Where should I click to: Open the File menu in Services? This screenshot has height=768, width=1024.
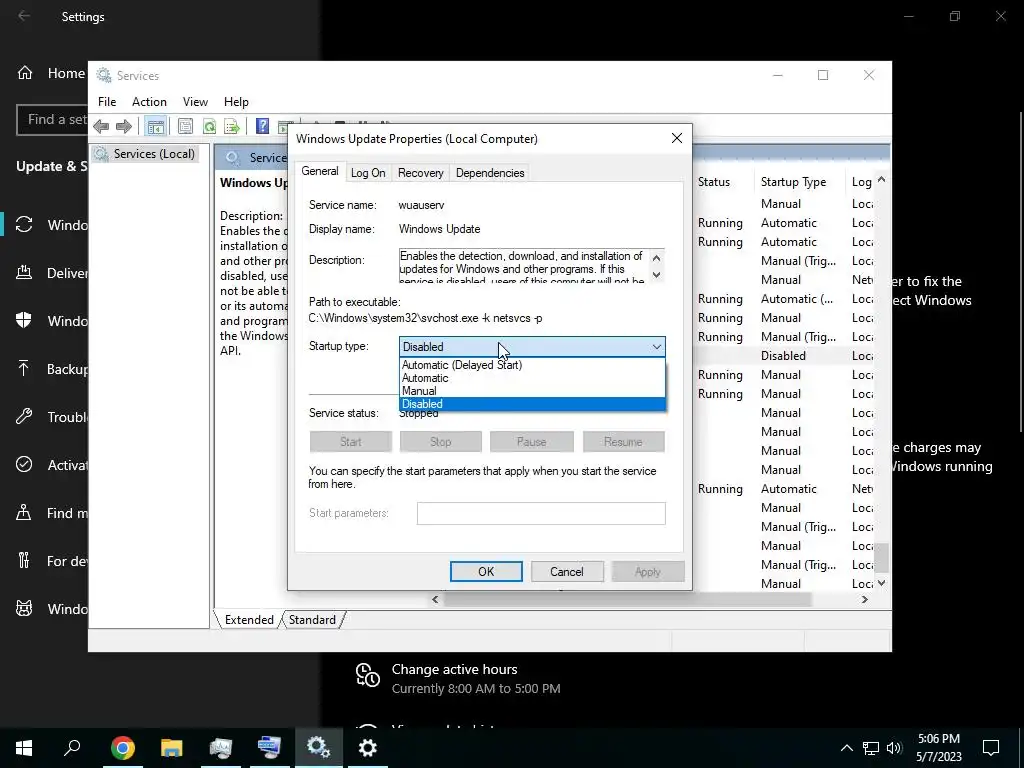(x=107, y=102)
